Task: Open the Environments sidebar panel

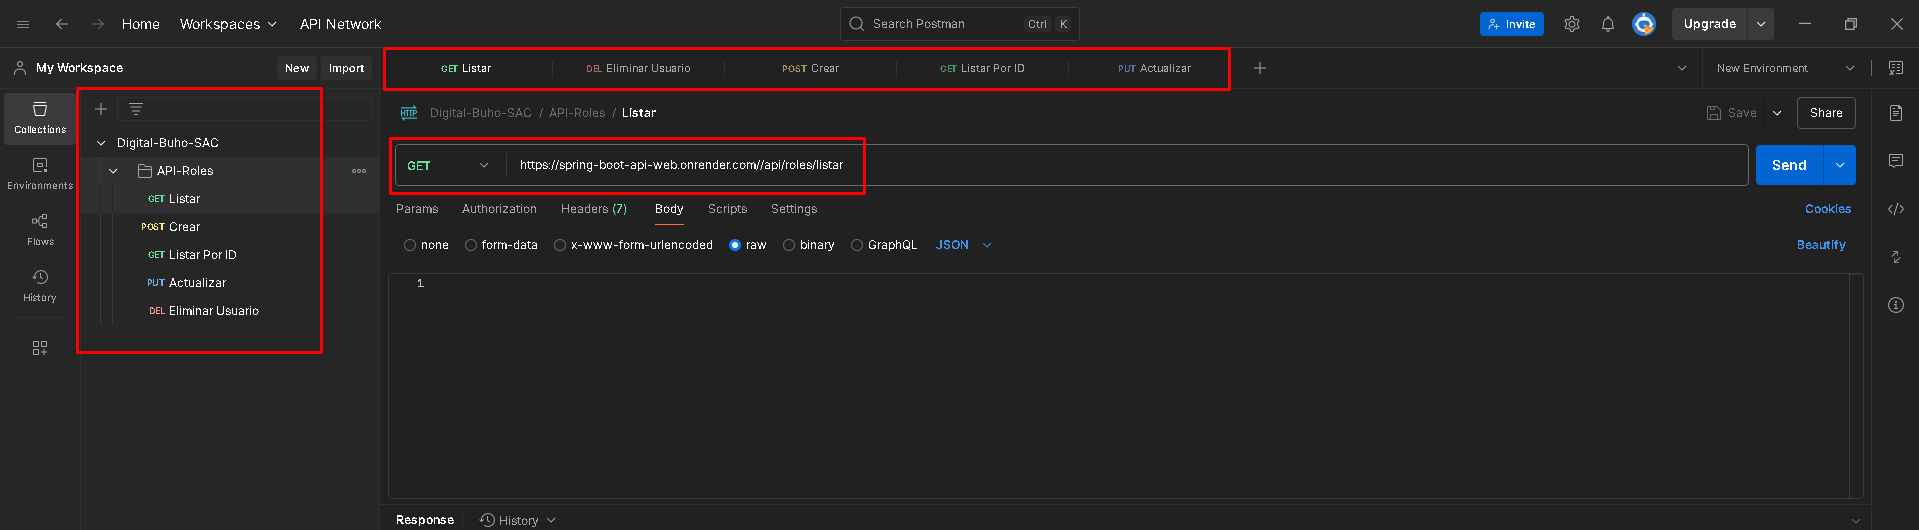Action: pyautogui.click(x=40, y=173)
